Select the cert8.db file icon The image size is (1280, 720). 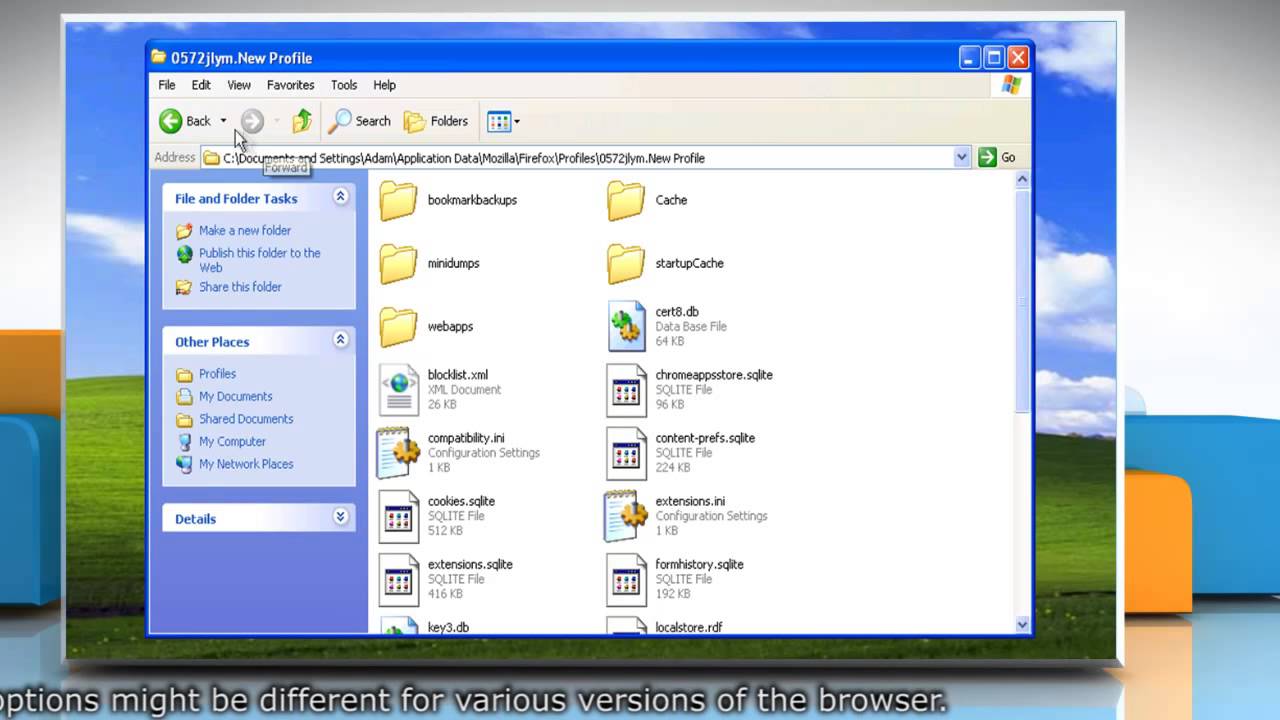point(627,327)
